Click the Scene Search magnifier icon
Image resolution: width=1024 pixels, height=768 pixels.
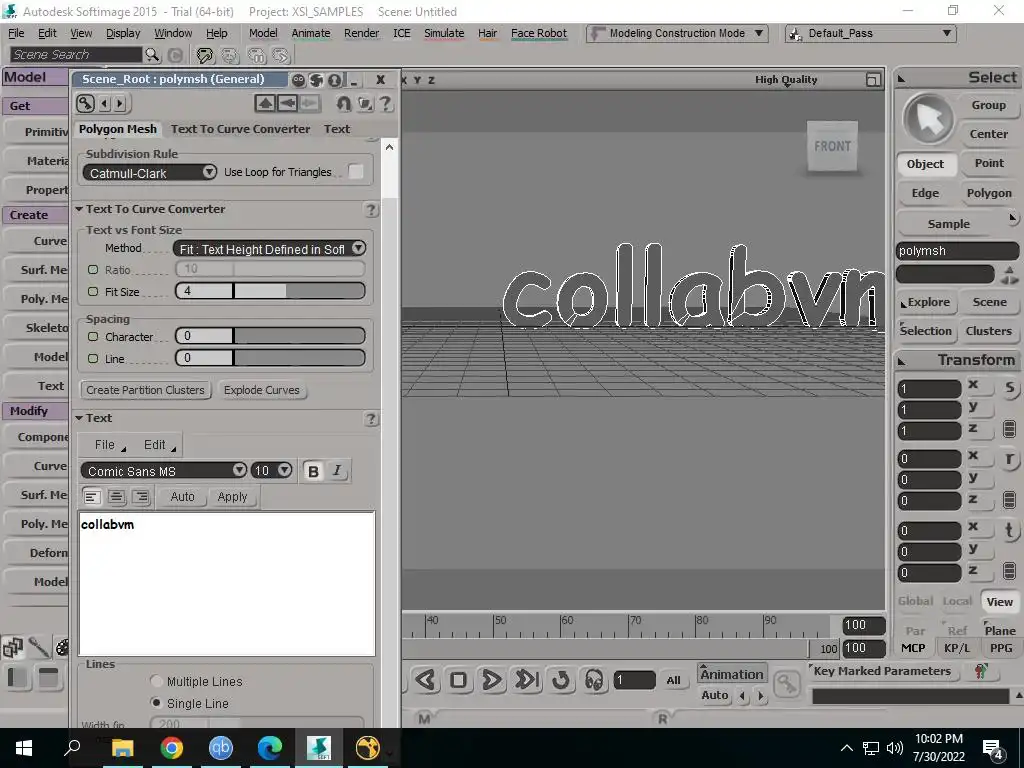[152, 55]
